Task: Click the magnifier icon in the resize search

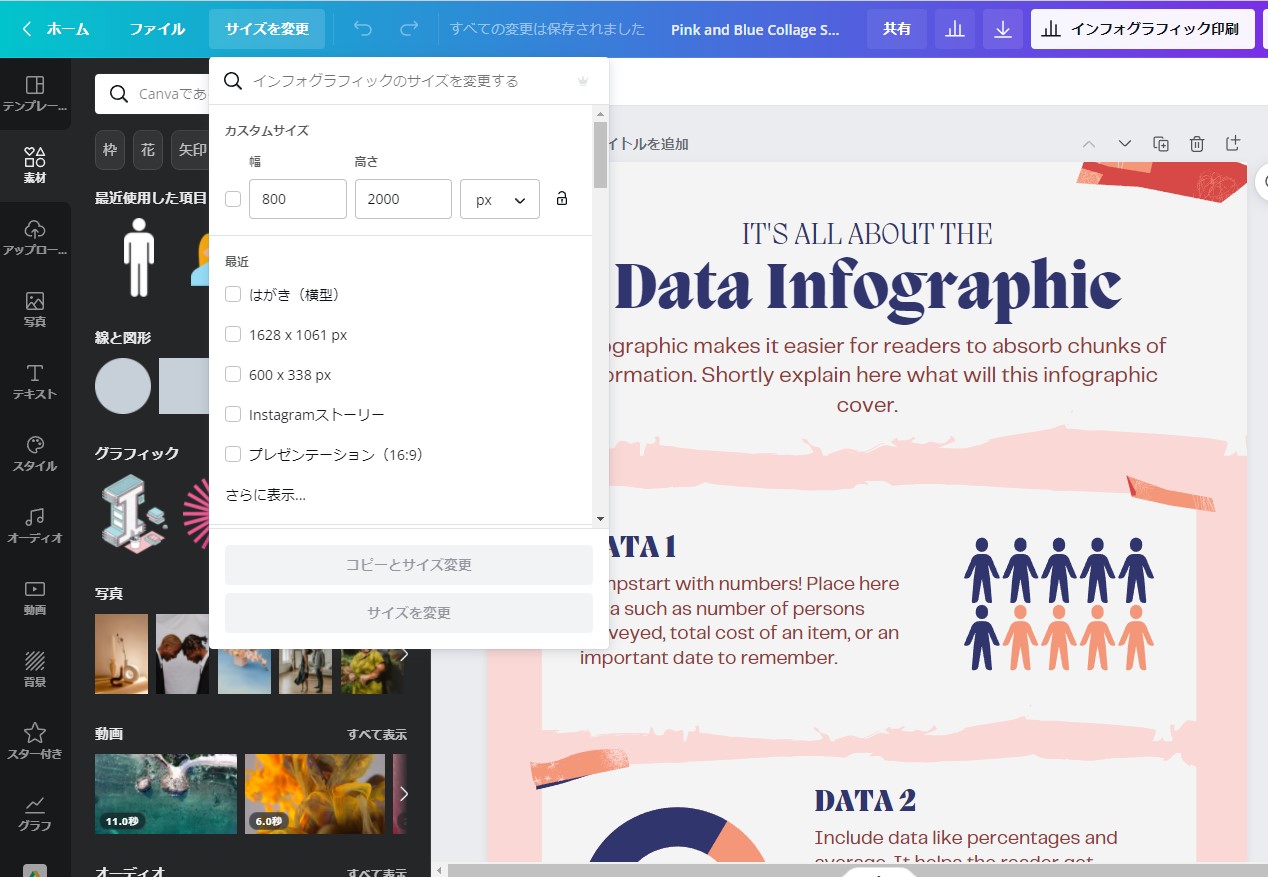Action: point(233,81)
